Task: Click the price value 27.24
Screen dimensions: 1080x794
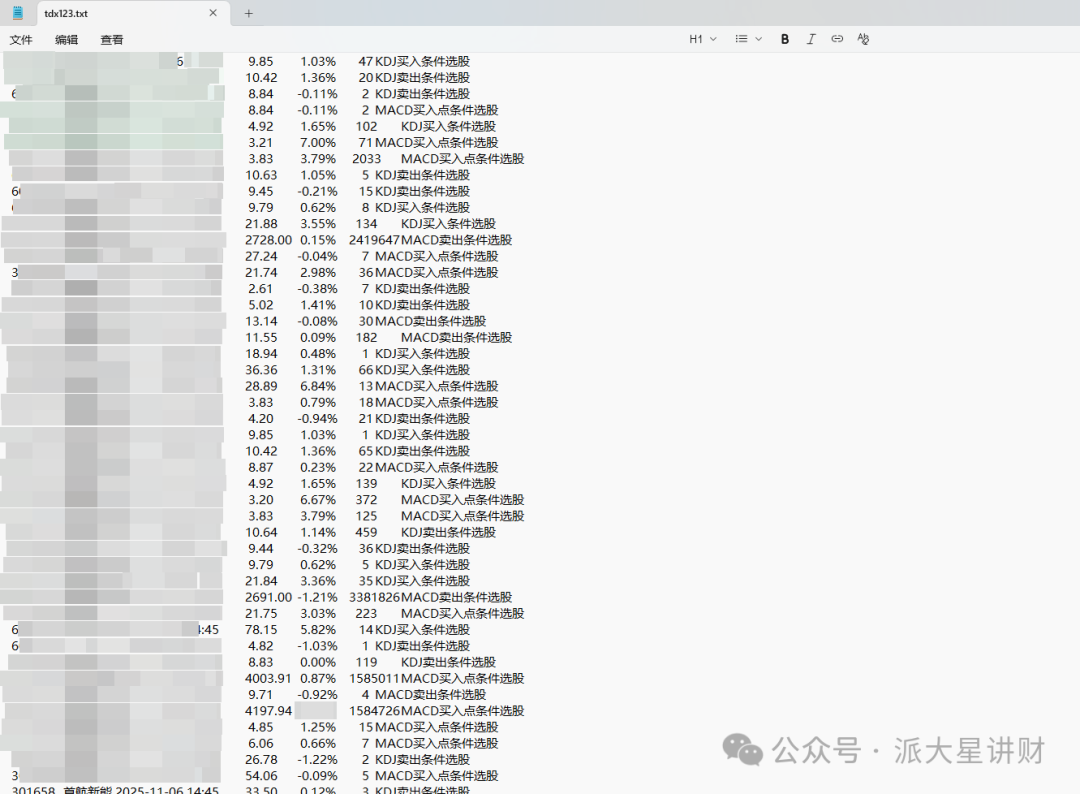Action: pos(261,256)
